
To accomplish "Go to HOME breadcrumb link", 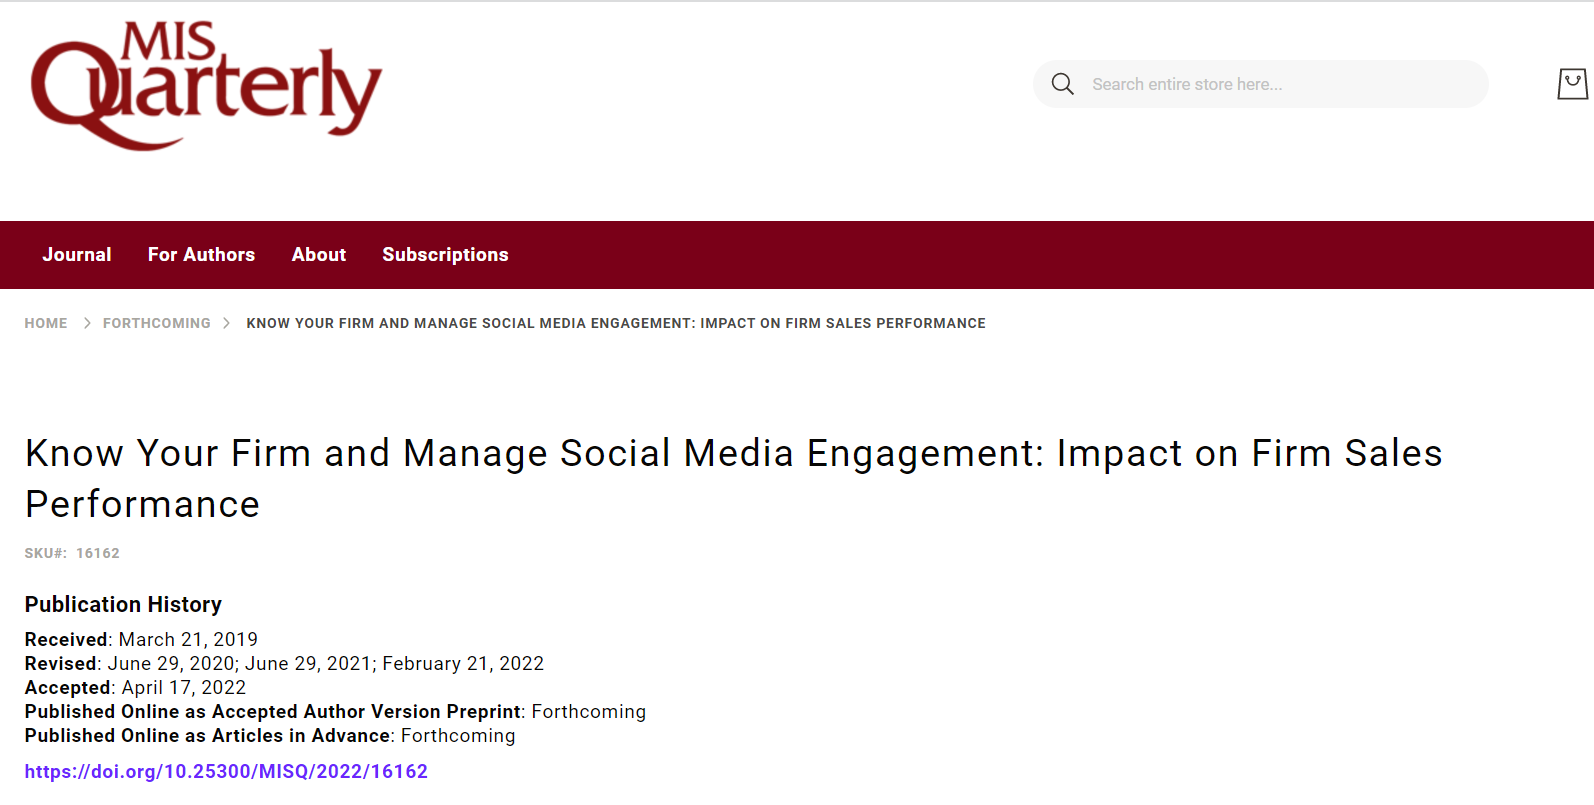I will click(x=46, y=323).
